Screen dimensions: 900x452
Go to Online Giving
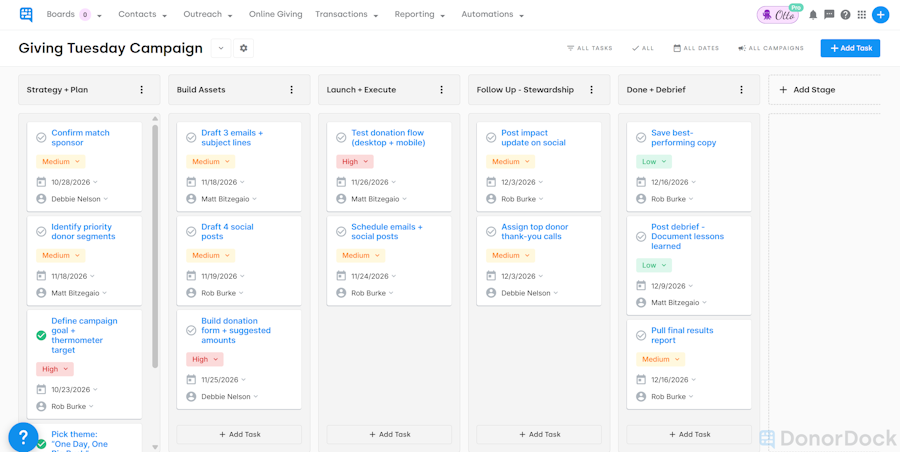coord(275,15)
